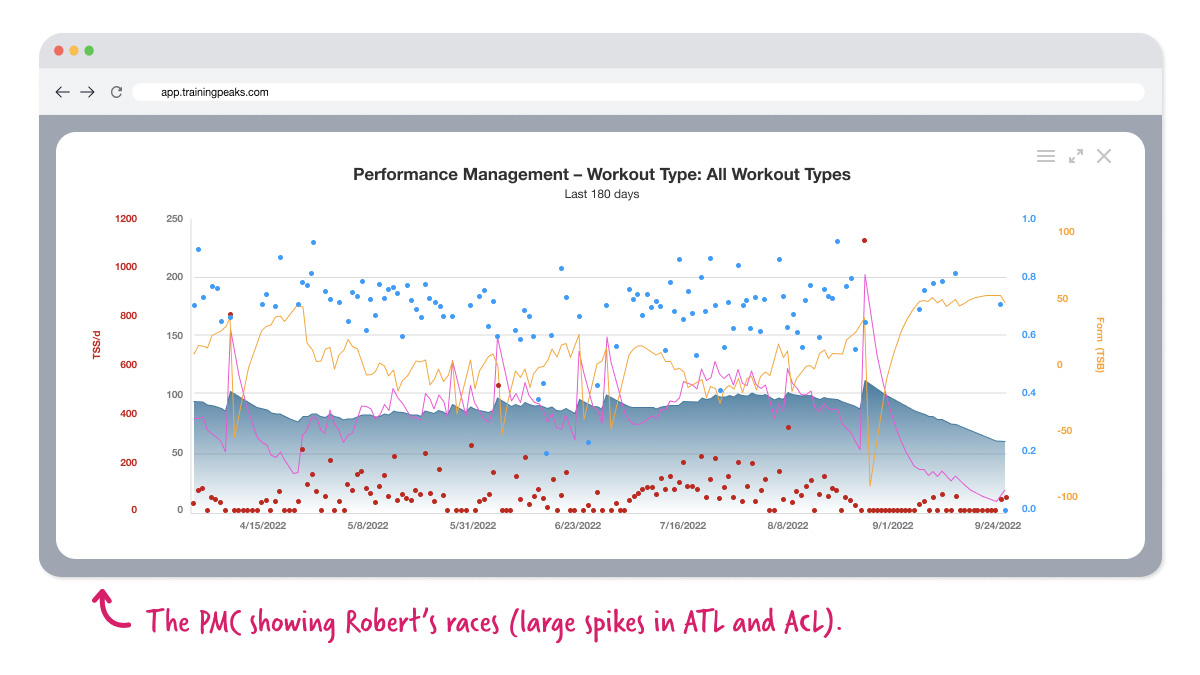Navigate forward in the browser

(87, 91)
